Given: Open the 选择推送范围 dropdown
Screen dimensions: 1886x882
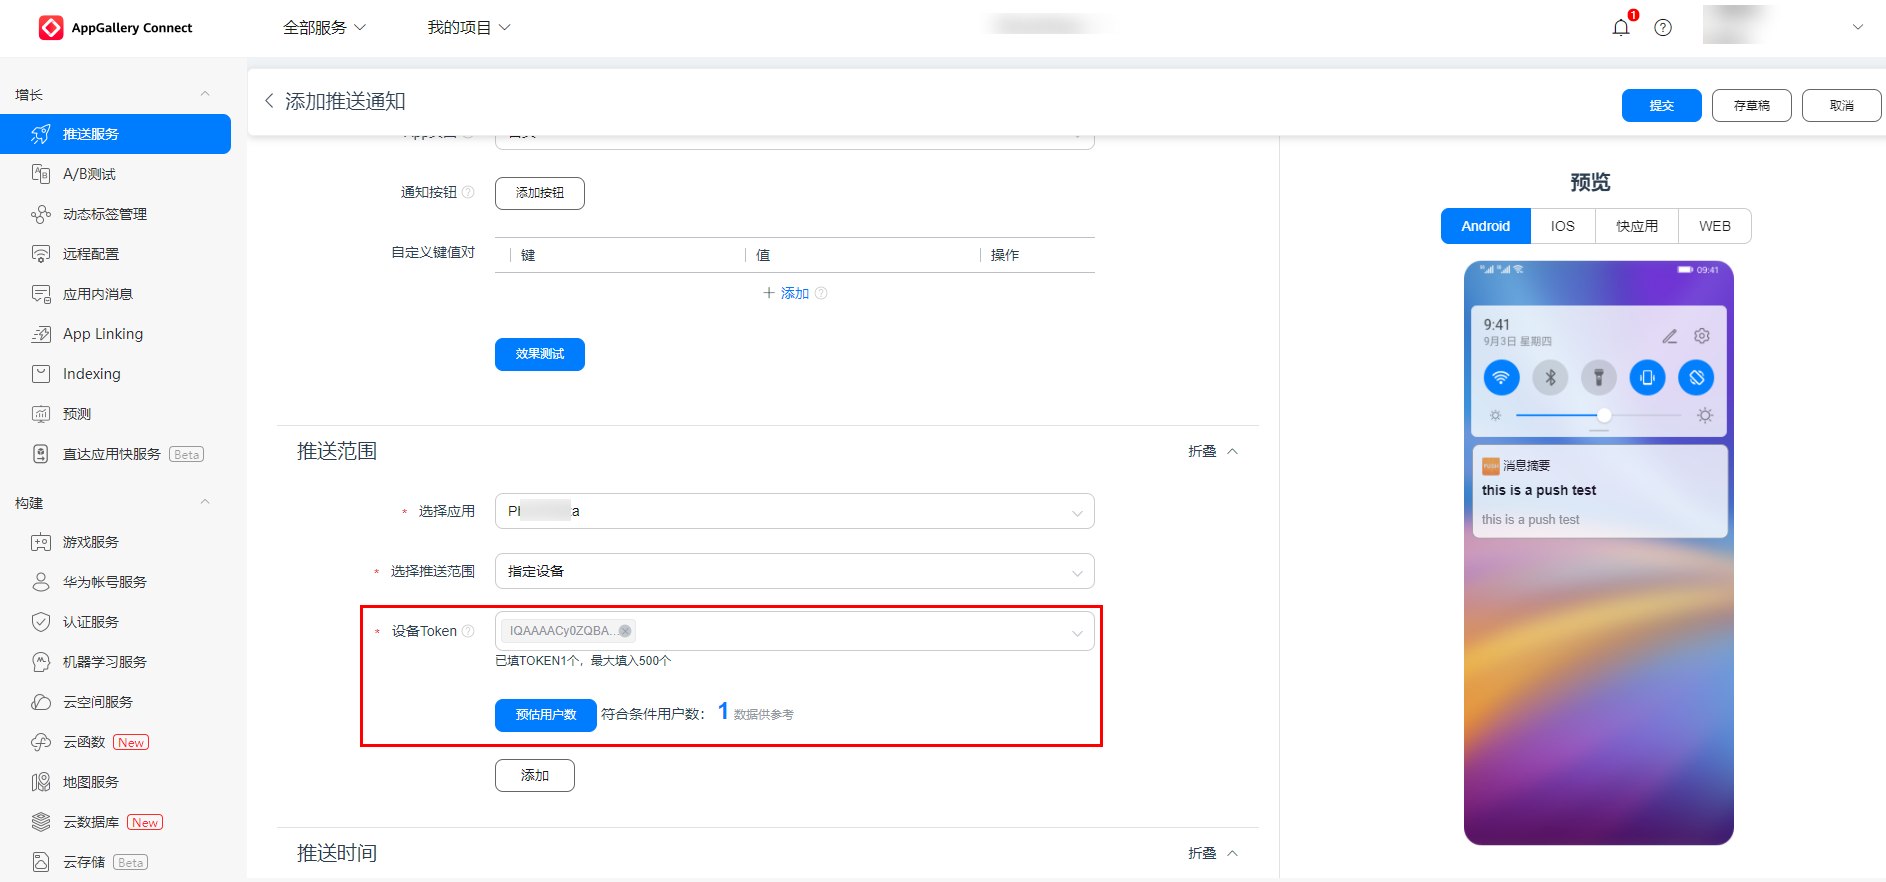Looking at the screenshot, I should tap(794, 571).
